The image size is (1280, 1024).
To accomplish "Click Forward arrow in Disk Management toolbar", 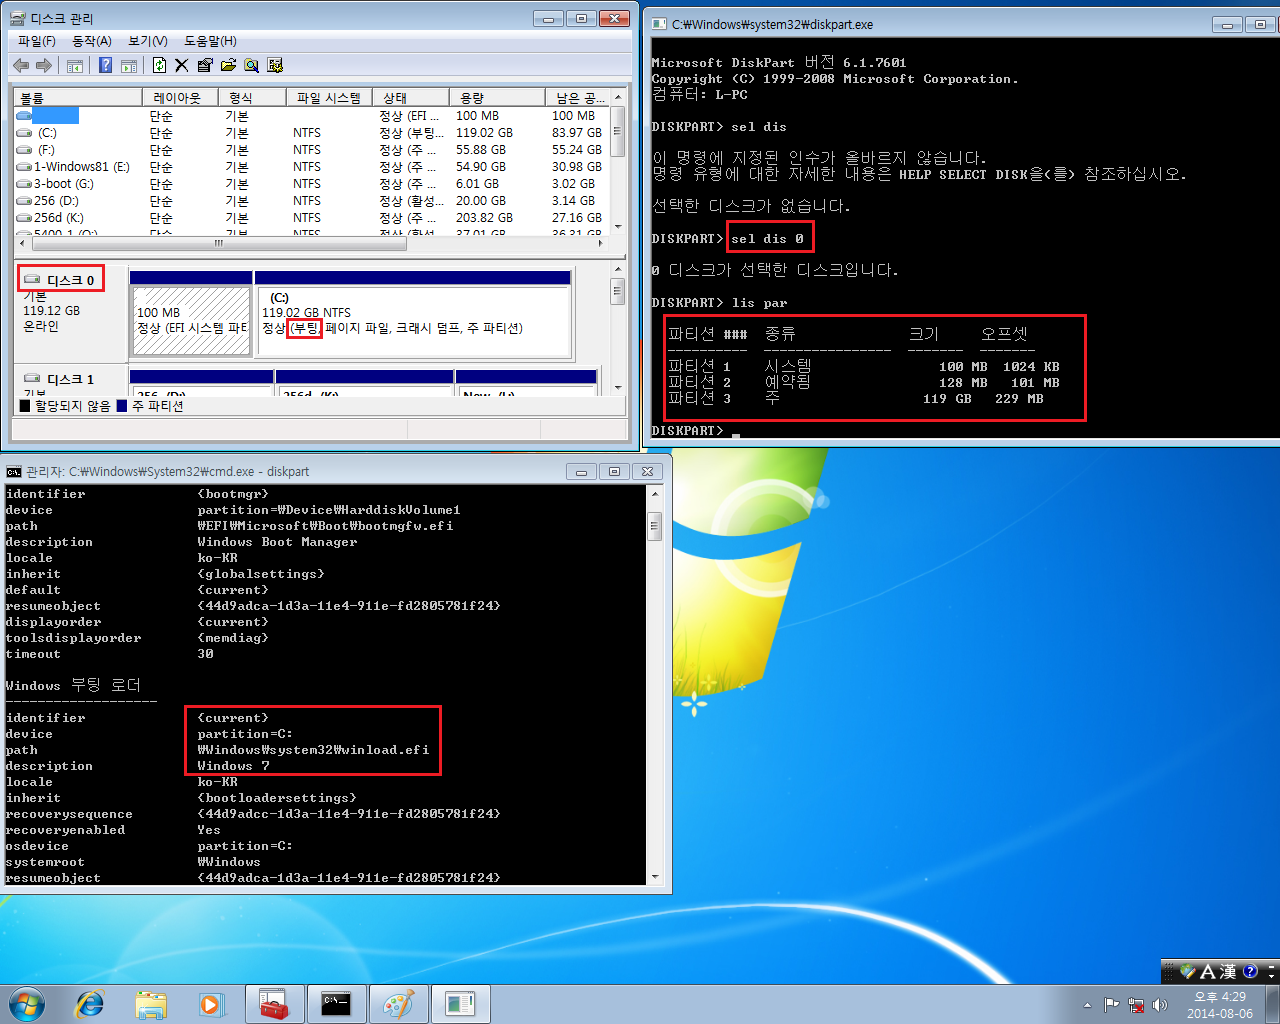I will point(44,65).
